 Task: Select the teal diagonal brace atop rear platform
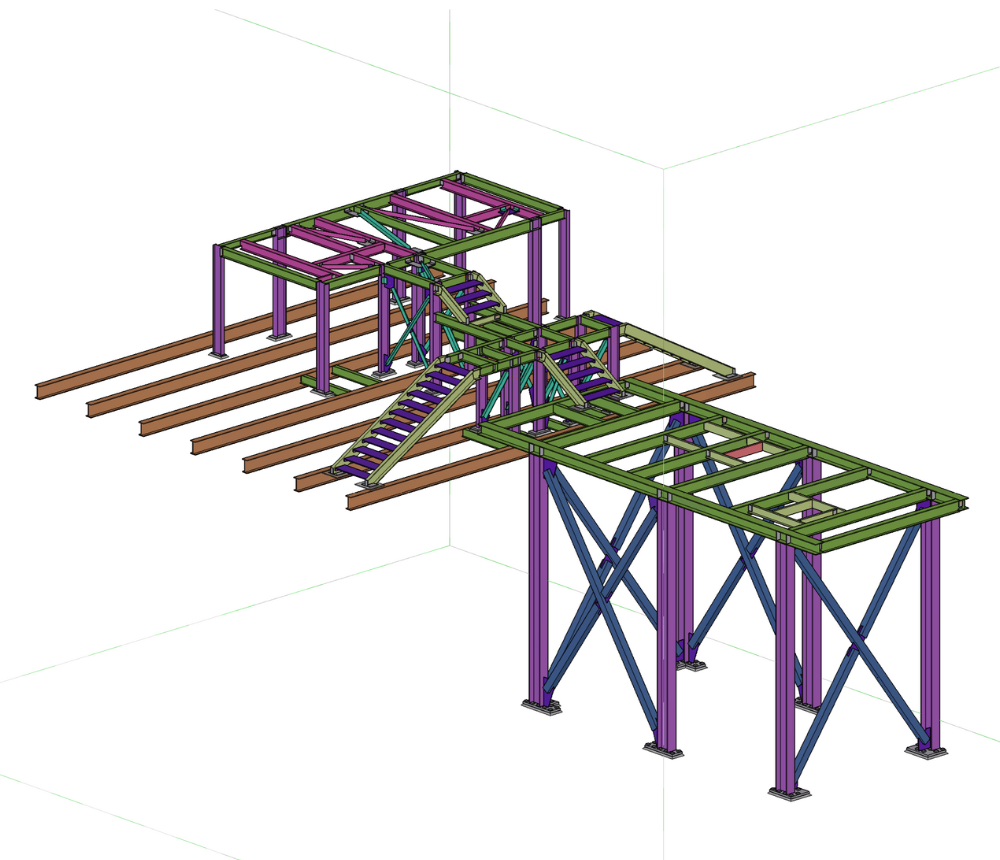tap(380, 228)
